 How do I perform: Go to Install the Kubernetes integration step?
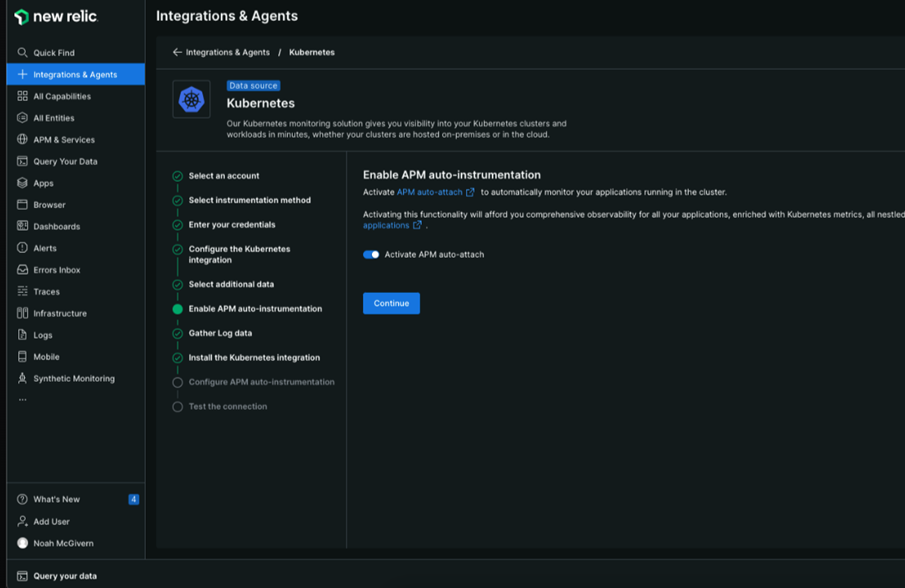point(254,357)
